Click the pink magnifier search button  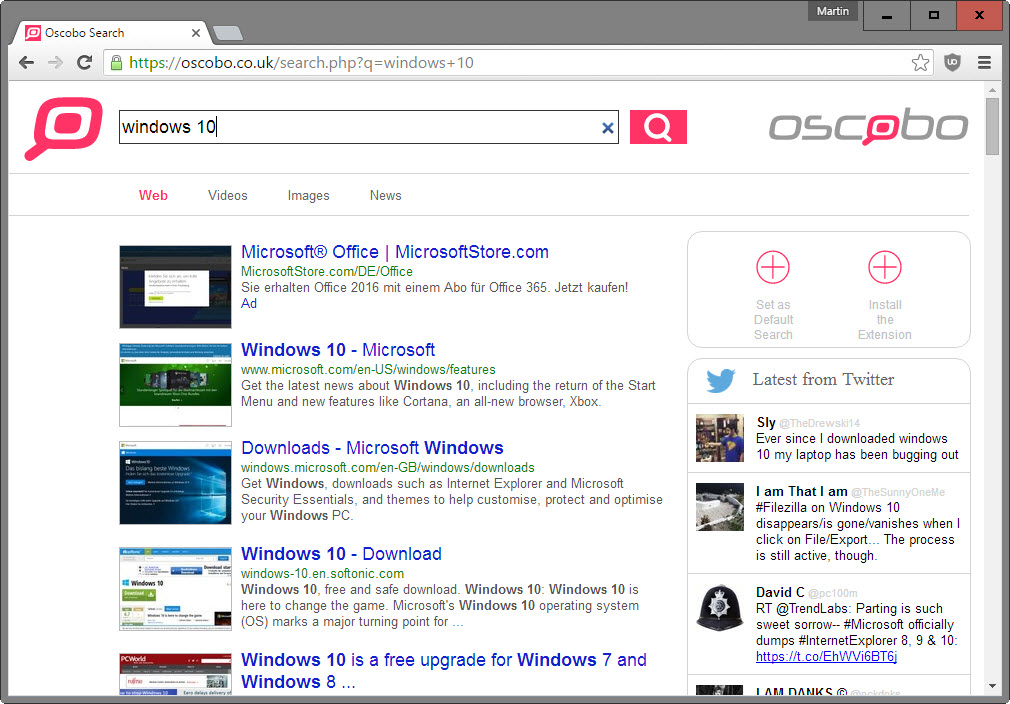click(x=658, y=127)
